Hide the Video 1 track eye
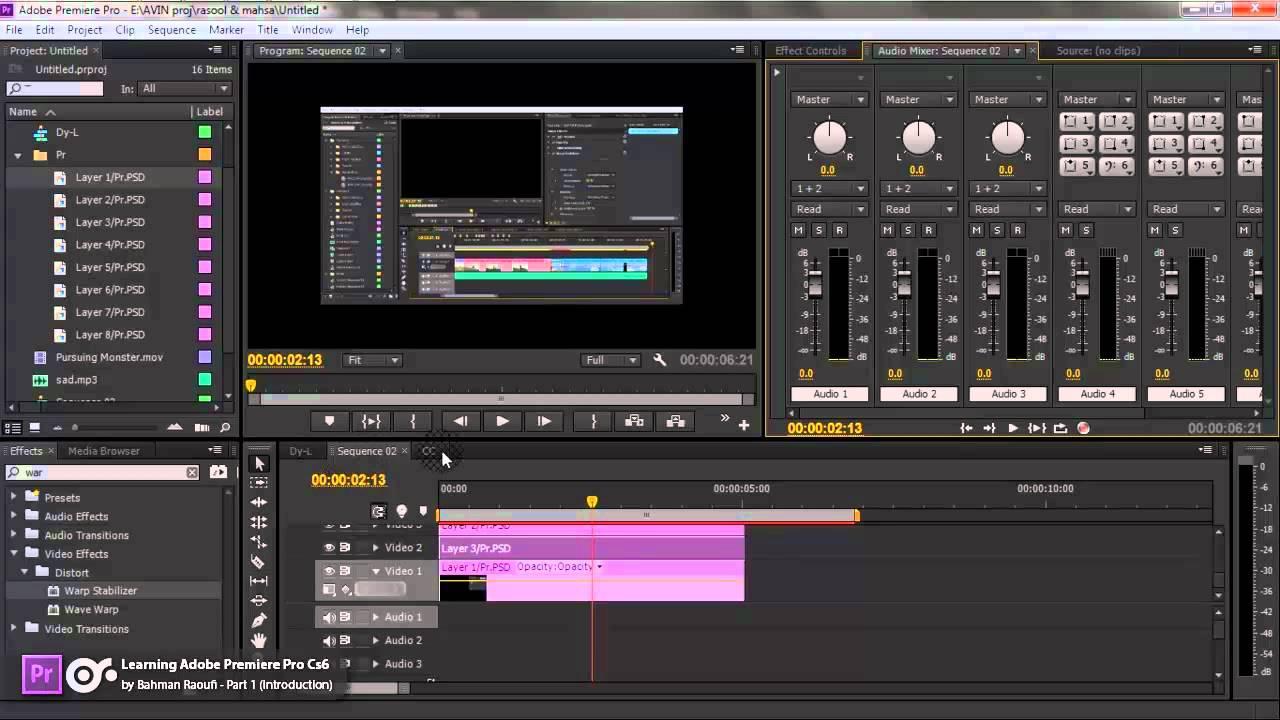1280x720 pixels. click(329, 571)
